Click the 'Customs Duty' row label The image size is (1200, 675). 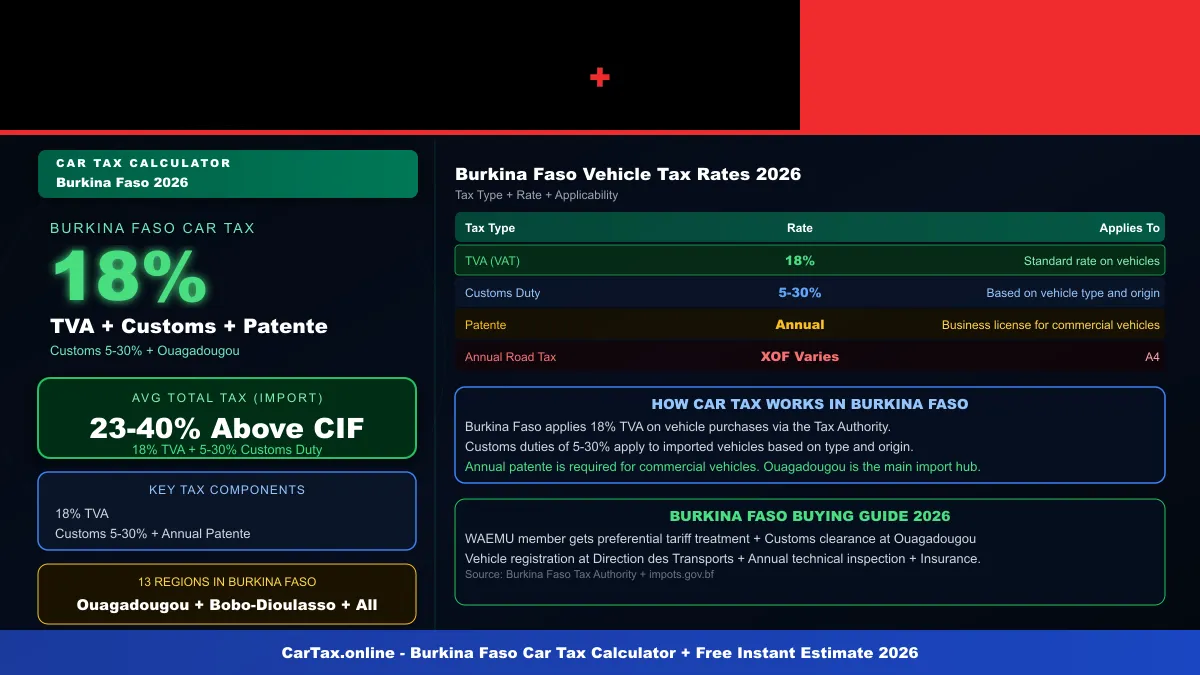(x=503, y=293)
